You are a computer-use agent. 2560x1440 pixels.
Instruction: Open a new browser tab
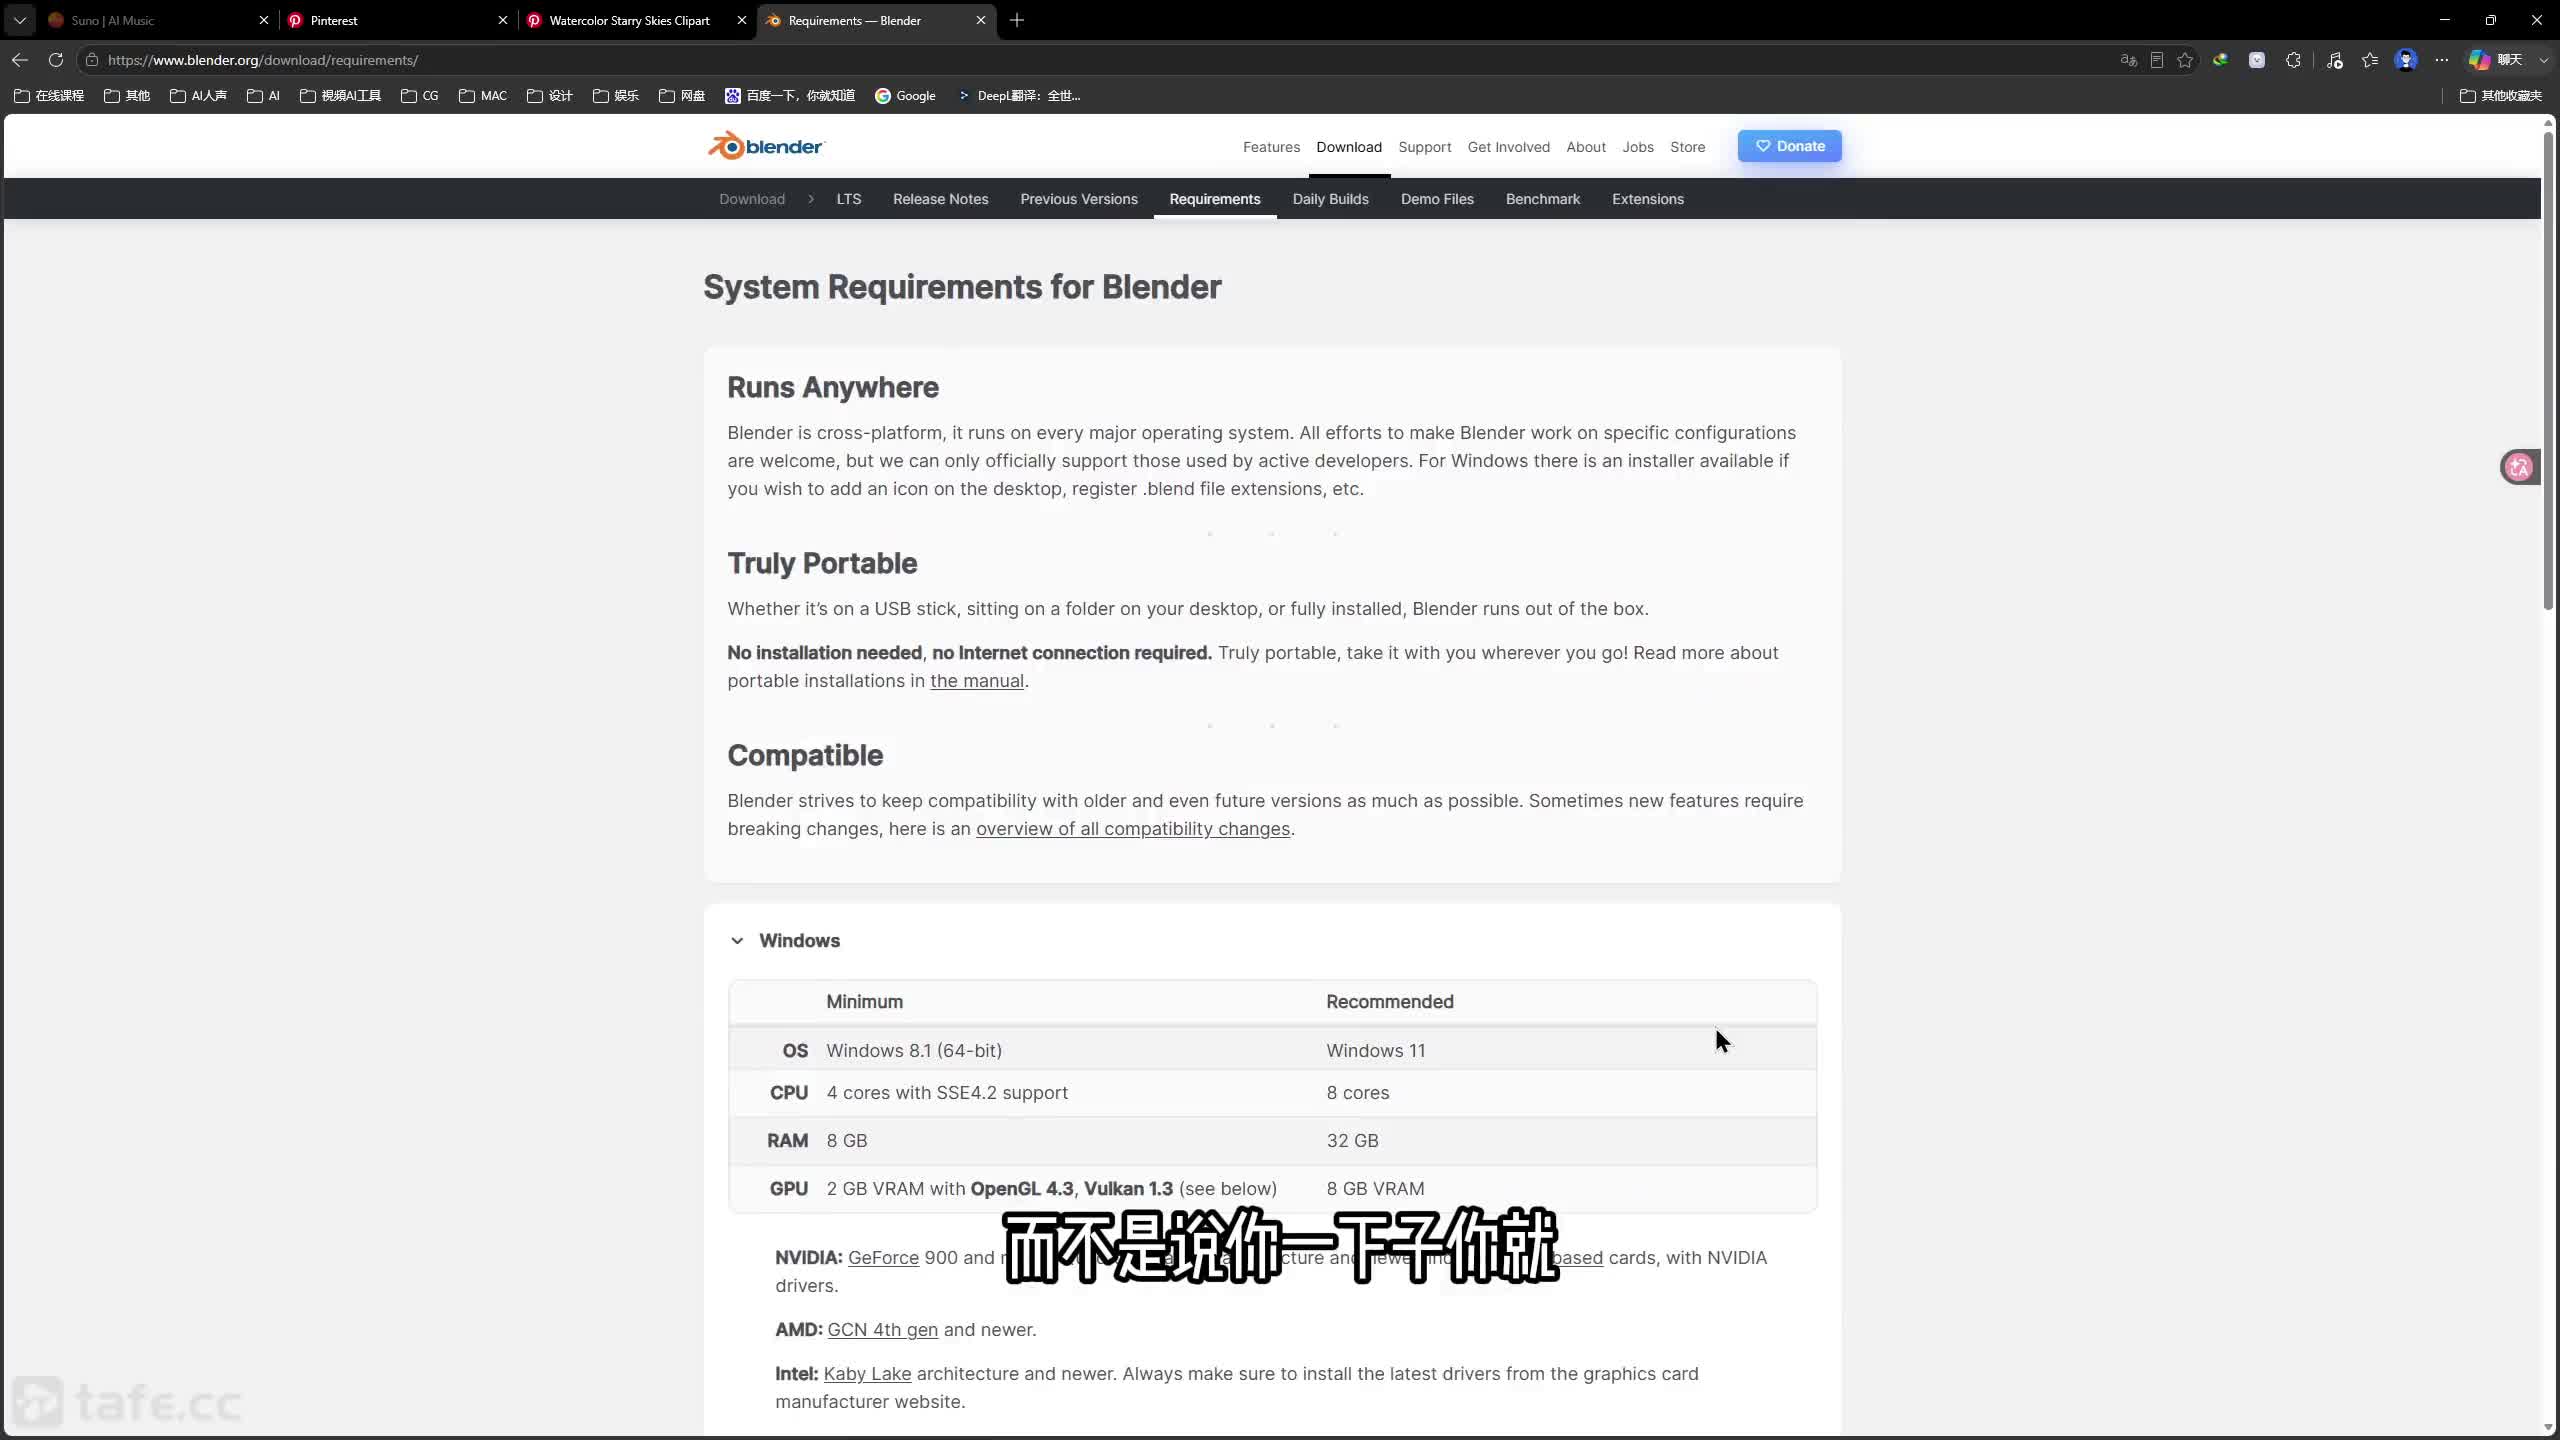[x=1017, y=20]
